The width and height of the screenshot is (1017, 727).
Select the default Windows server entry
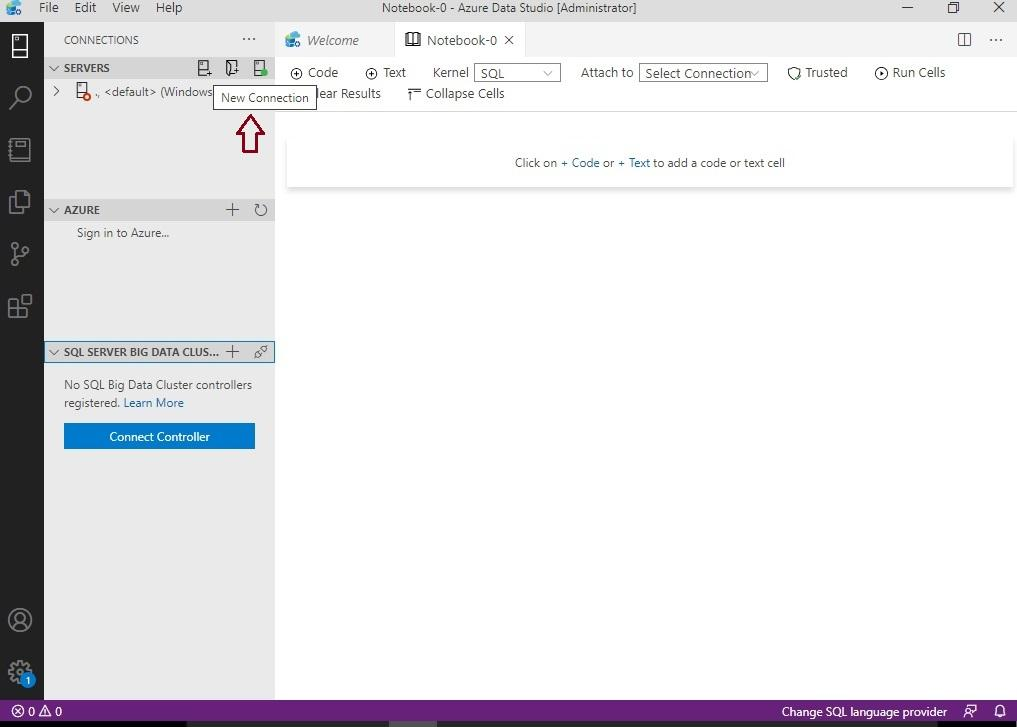tap(160, 91)
